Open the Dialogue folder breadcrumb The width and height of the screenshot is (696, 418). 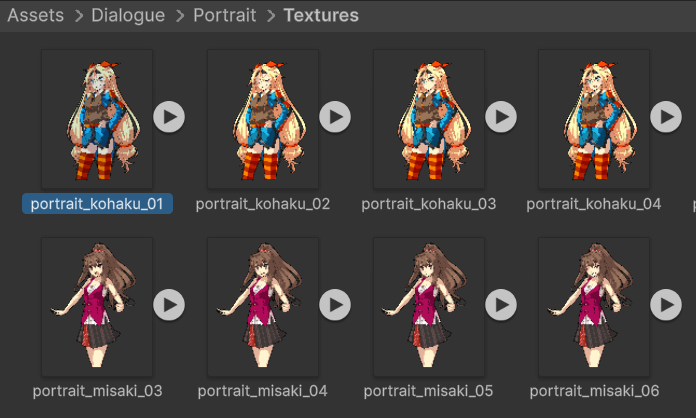click(128, 16)
